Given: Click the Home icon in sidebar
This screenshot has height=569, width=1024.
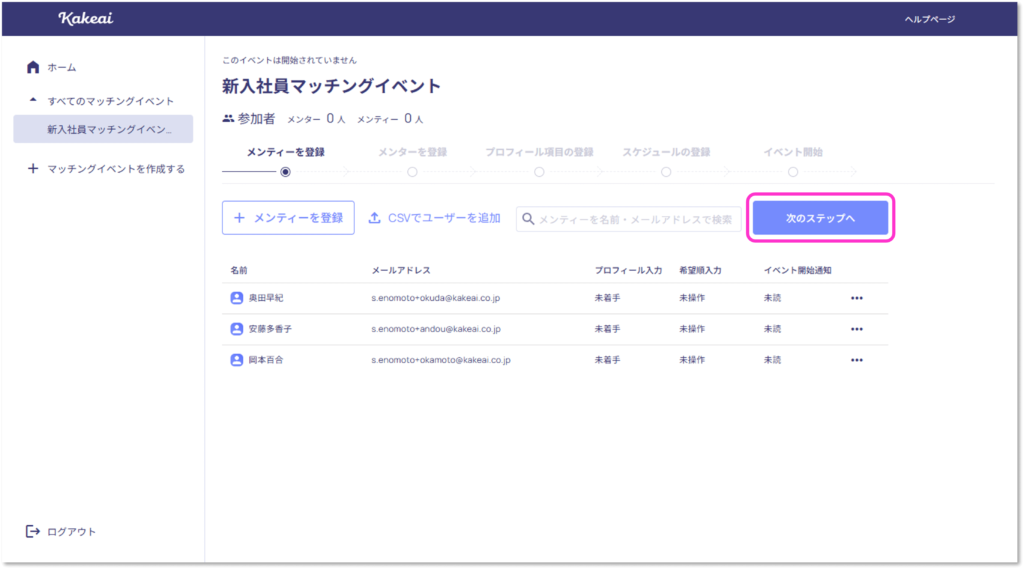Looking at the screenshot, I should (33, 67).
